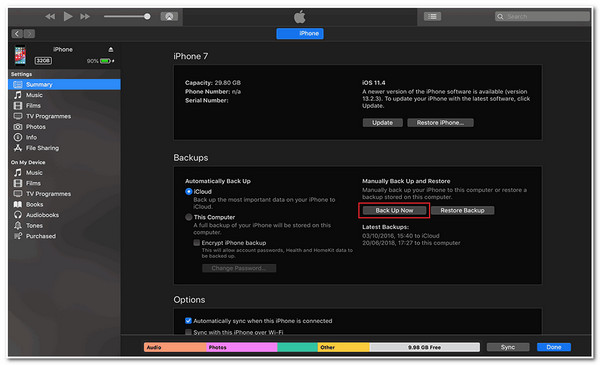
Task: Toggle Automatically sync when iPhone connected
Action: [188, 321]
